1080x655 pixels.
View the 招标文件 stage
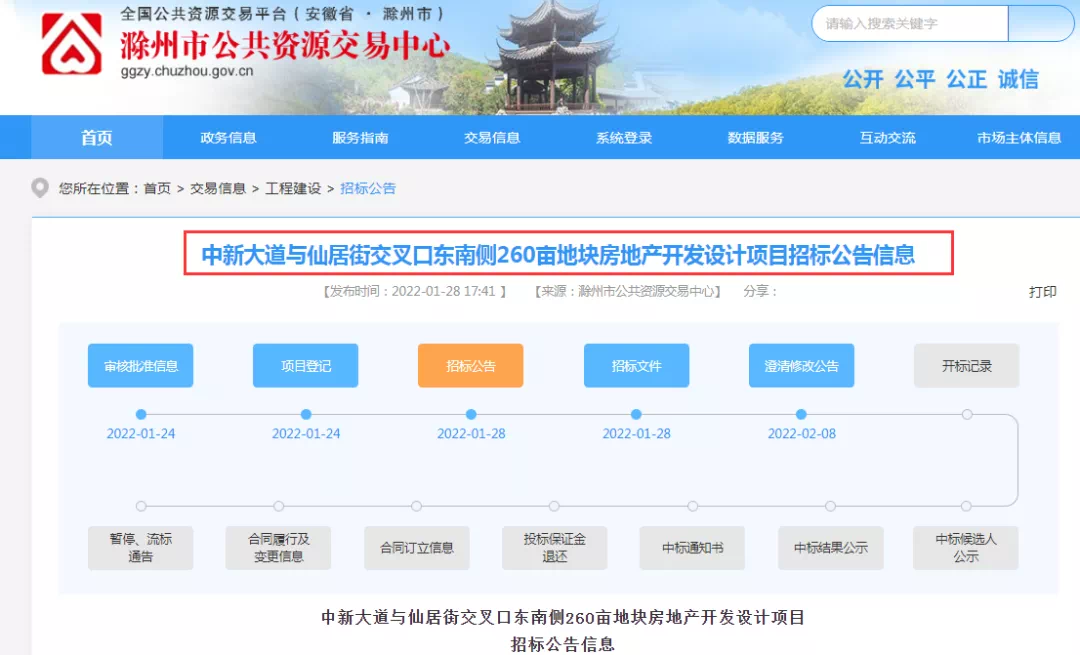[636, 366]
